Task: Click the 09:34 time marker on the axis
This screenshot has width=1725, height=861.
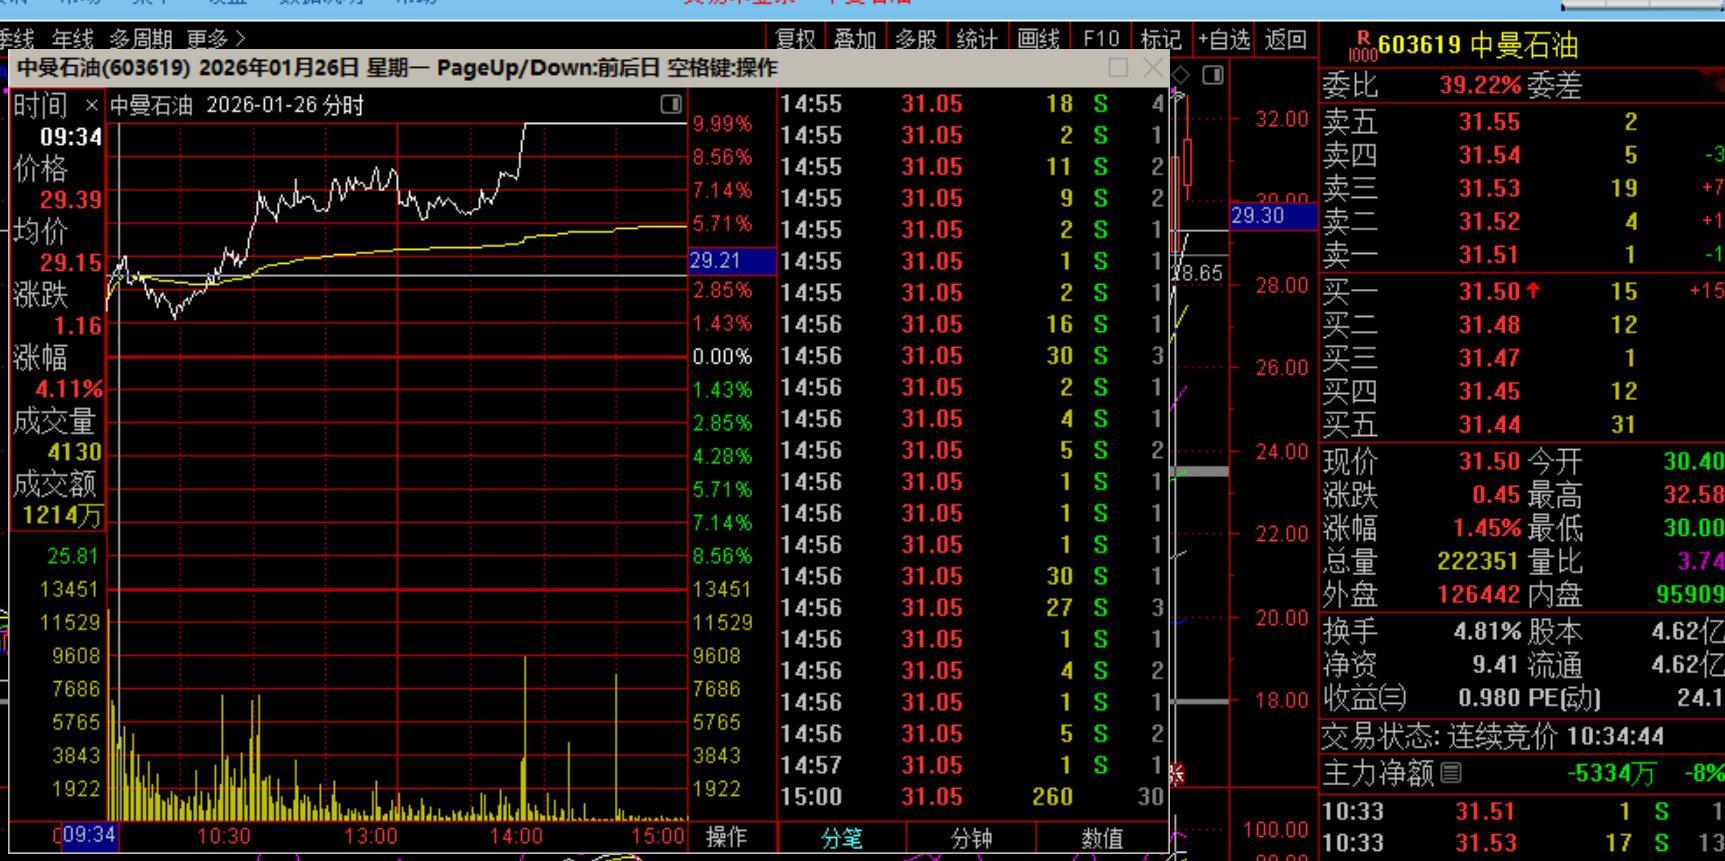Action: click(x=89, y=835)
